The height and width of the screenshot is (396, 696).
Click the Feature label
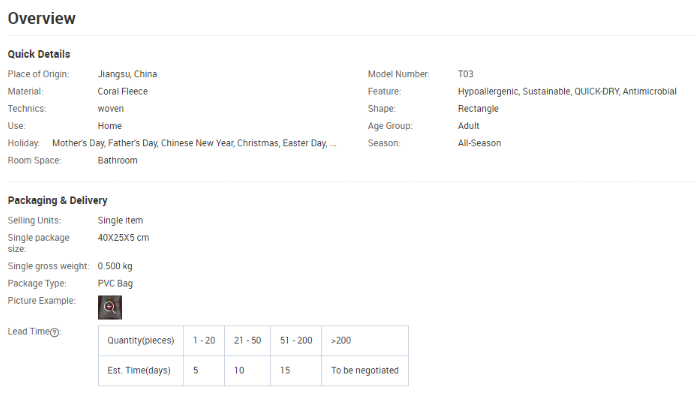[x=384, y=91]
